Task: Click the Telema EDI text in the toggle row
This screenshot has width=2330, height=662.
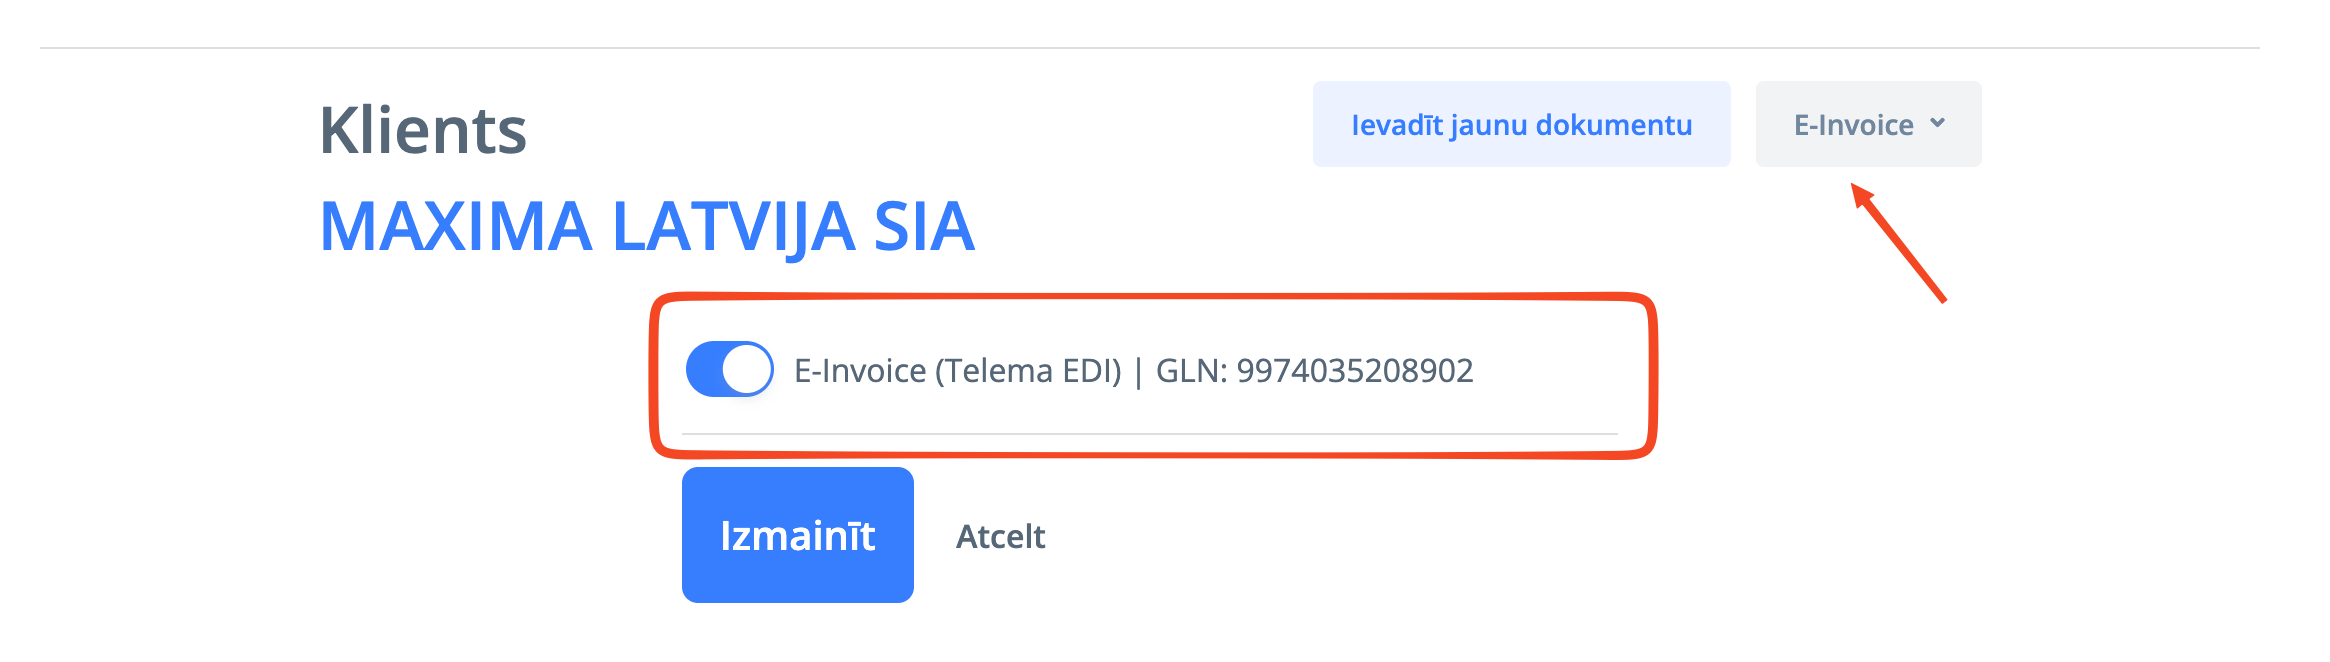Action: pos(1029,371)
